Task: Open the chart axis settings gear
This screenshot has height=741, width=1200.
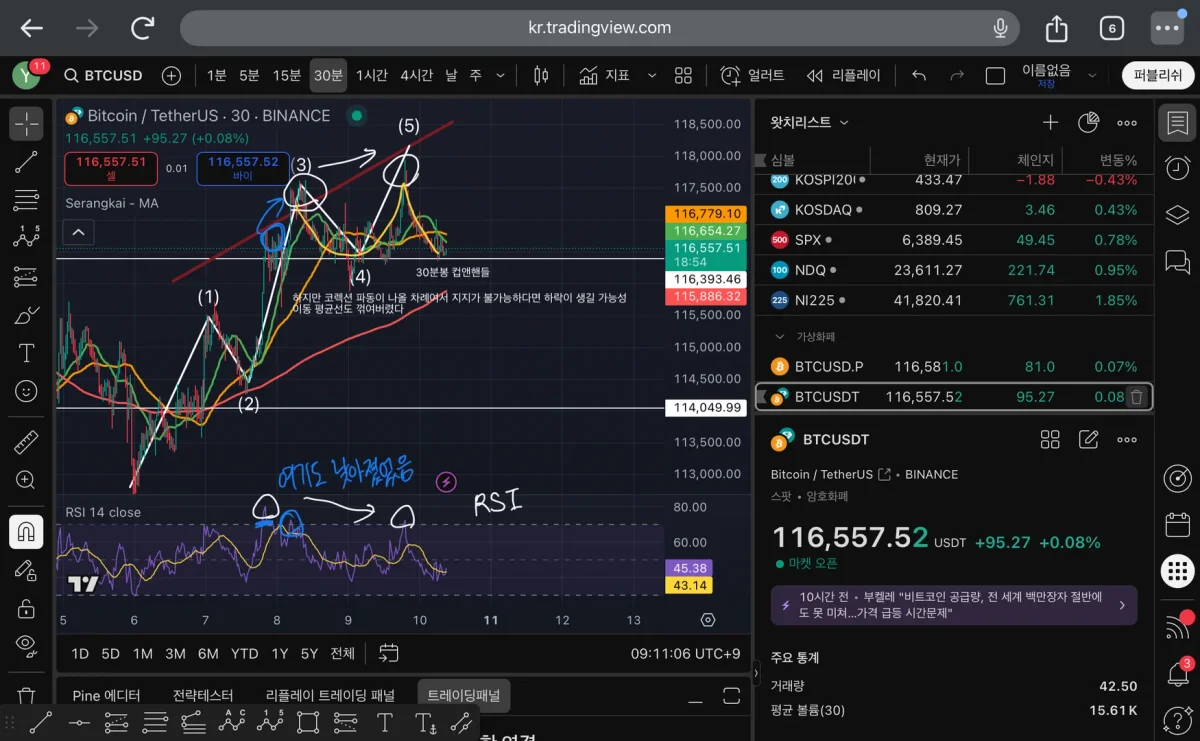Action: point(708,620)
